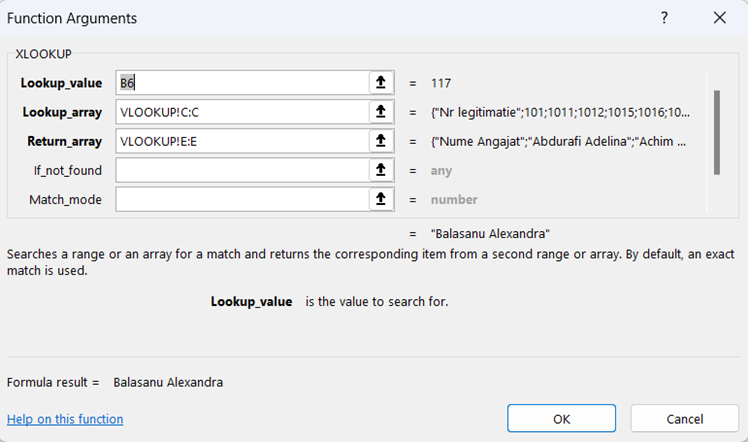Click the bold Lookup_value argument label
Viewport: 748px width, 442px height.
click(x=60, y=83)
